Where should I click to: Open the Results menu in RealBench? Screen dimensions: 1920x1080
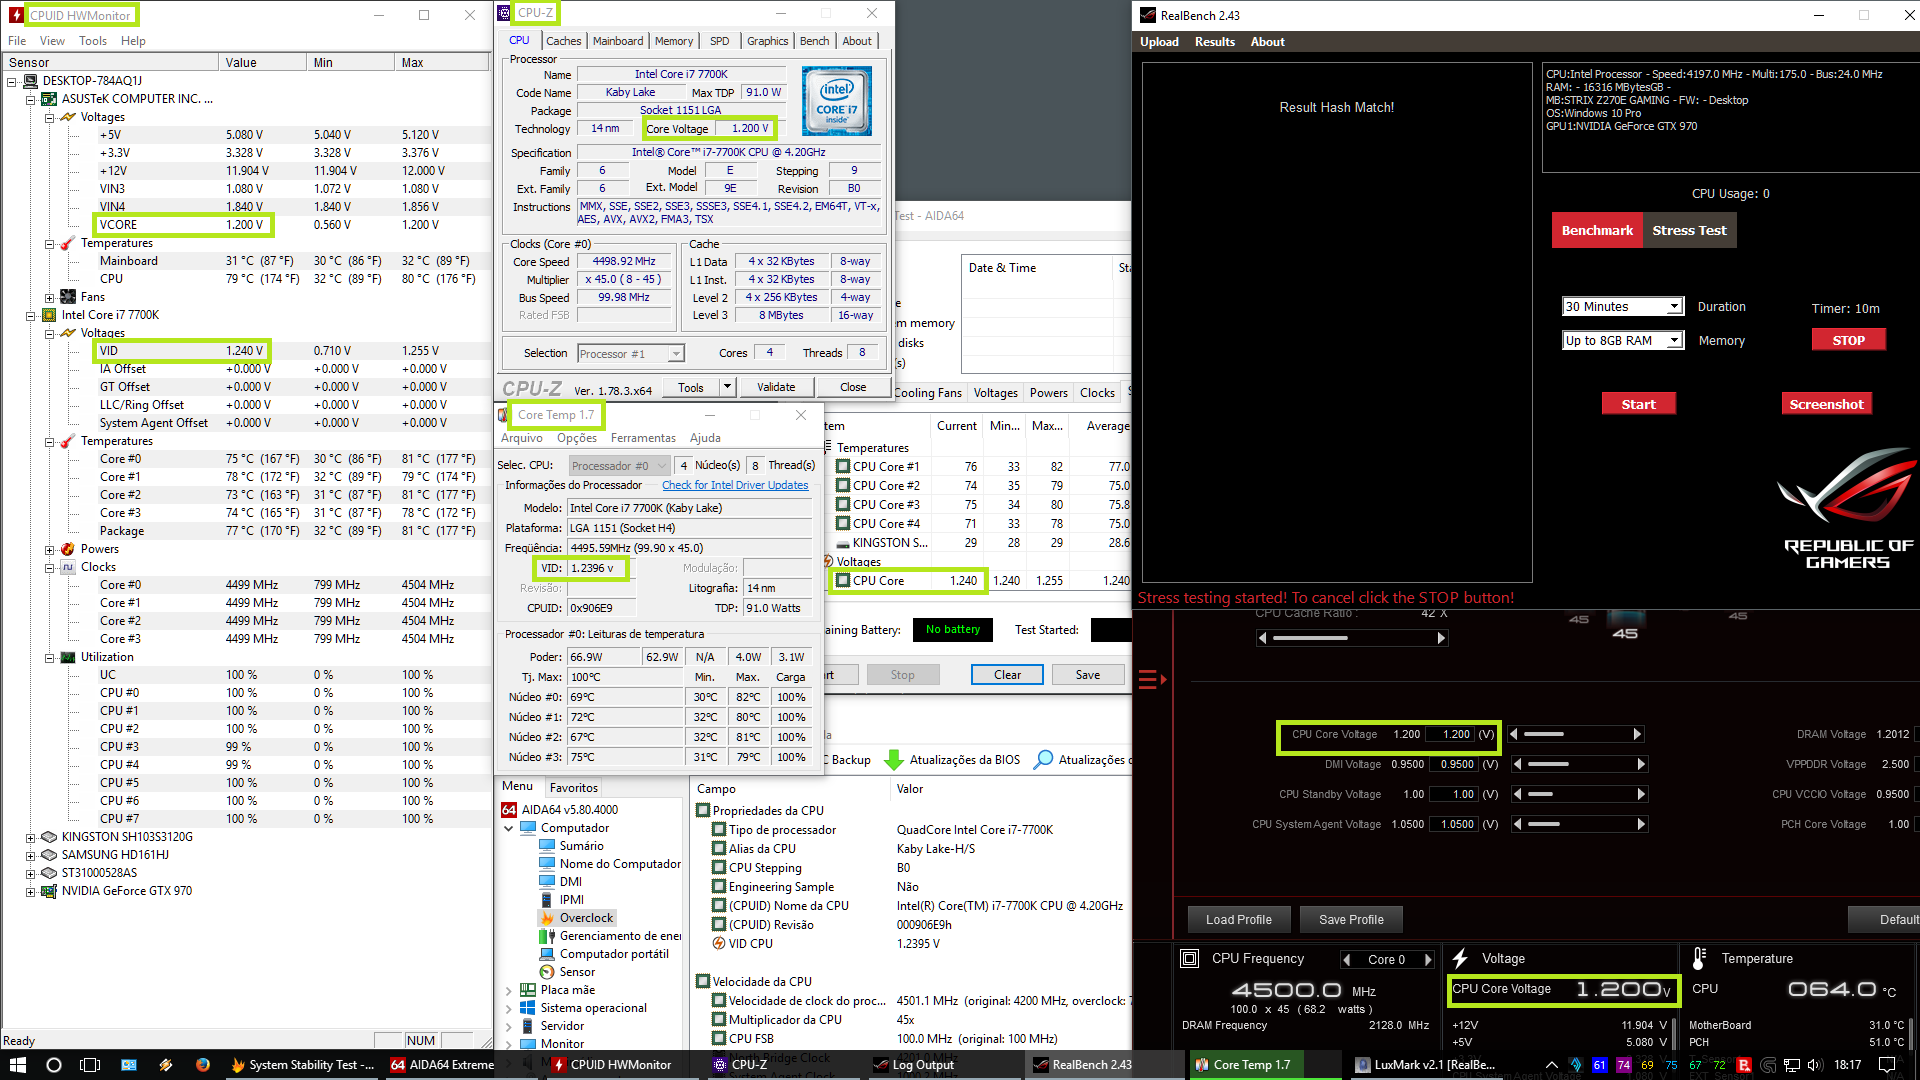pyautogui.click(x=1215, y=42)
